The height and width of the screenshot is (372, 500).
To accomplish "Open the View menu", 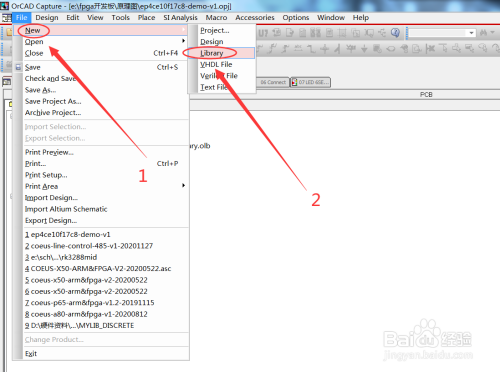I will click(95, 17).
